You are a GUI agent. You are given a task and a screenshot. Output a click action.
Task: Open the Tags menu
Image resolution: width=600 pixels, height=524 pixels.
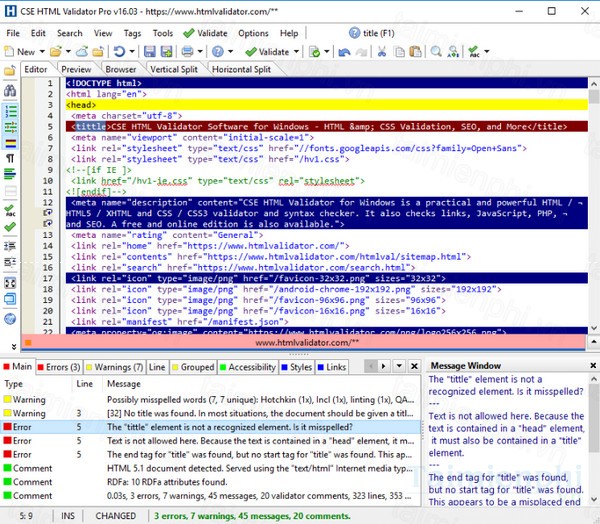[132, 33]
